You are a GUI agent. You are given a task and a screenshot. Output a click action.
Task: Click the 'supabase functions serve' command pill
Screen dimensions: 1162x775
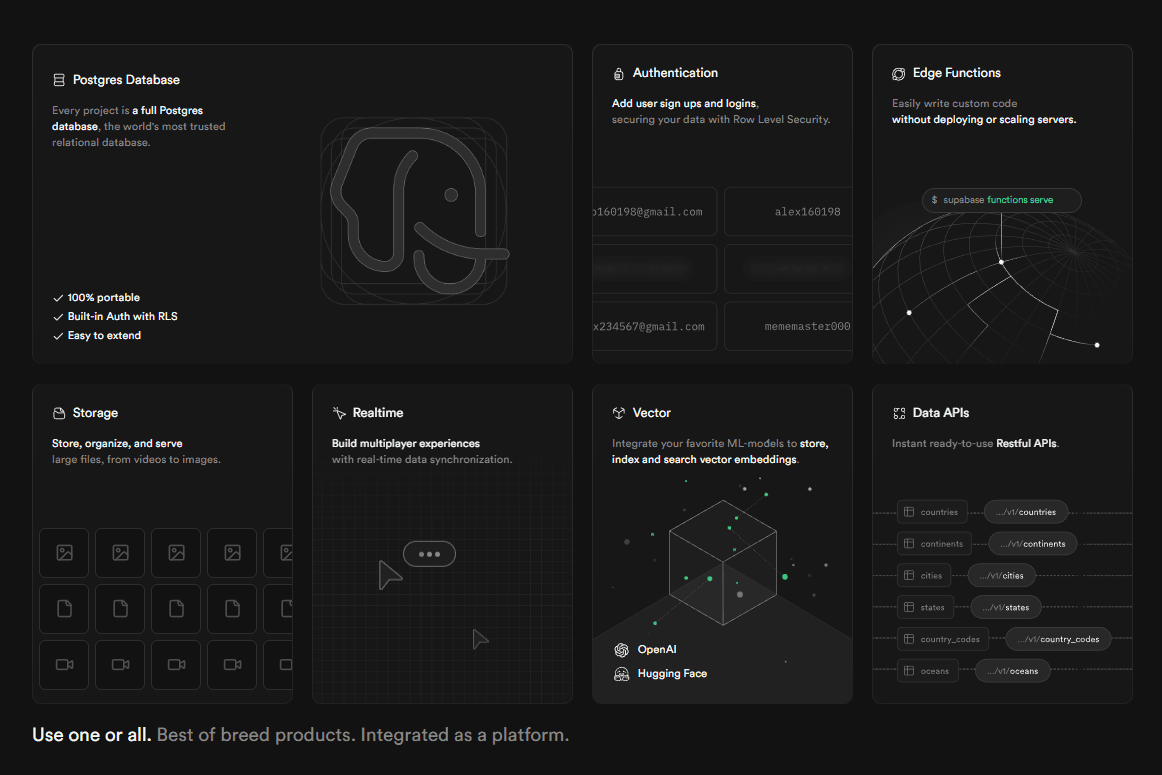coord(1001,200)
